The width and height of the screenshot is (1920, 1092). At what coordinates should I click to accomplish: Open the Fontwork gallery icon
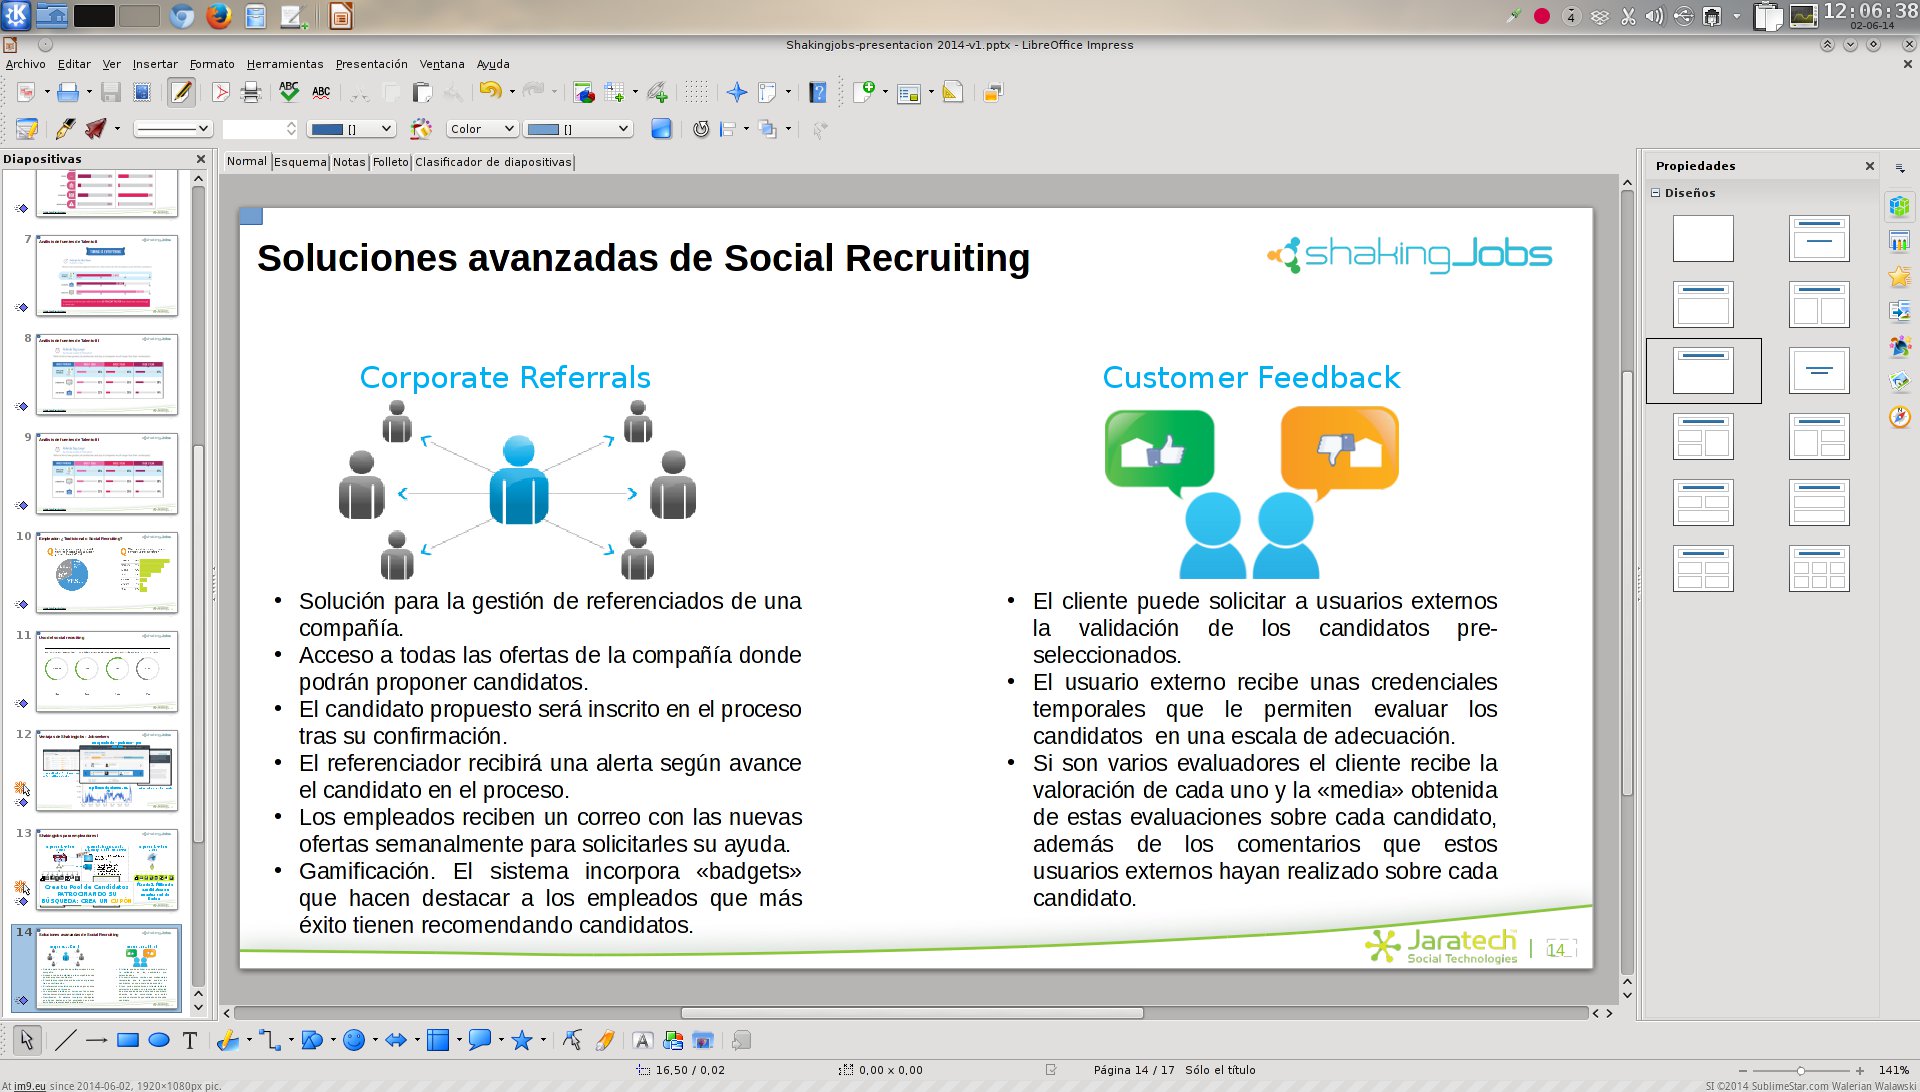pos(643,1041)
